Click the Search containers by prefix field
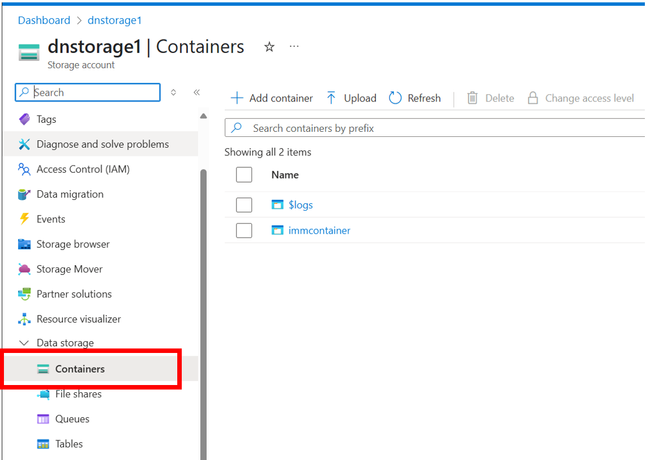Viewport: 646px width, 460px height. [x=435, y=128]
